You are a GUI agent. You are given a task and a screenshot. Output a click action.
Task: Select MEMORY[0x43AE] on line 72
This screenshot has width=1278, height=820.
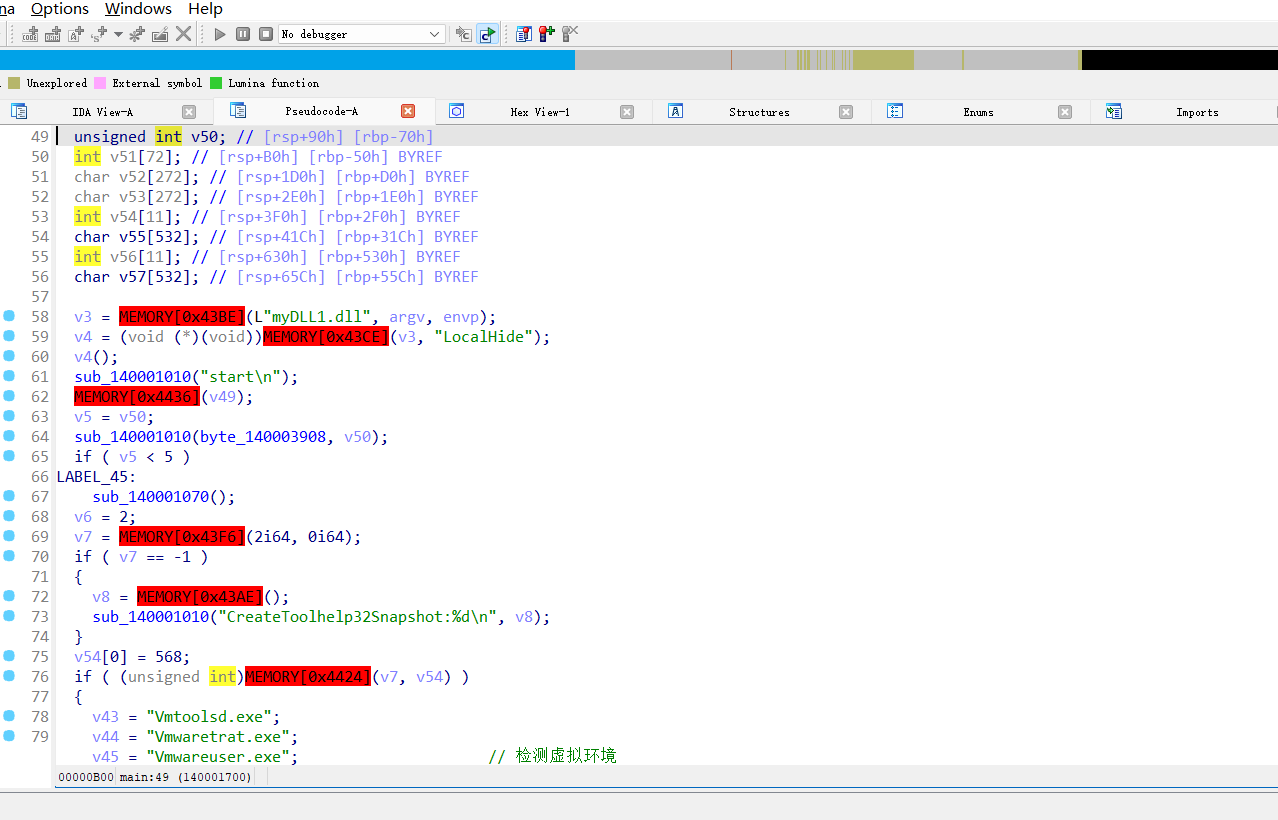pyautogui.click(x=199, y=596)
